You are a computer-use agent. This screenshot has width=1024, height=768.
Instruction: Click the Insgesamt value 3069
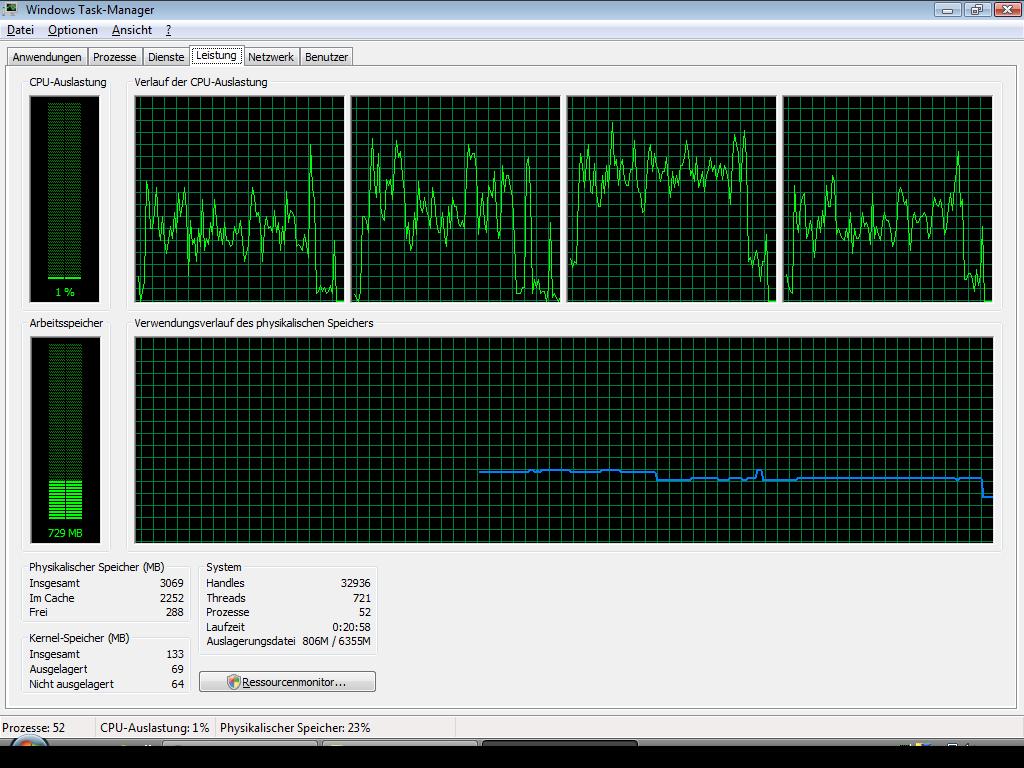[x=172, y=583]
